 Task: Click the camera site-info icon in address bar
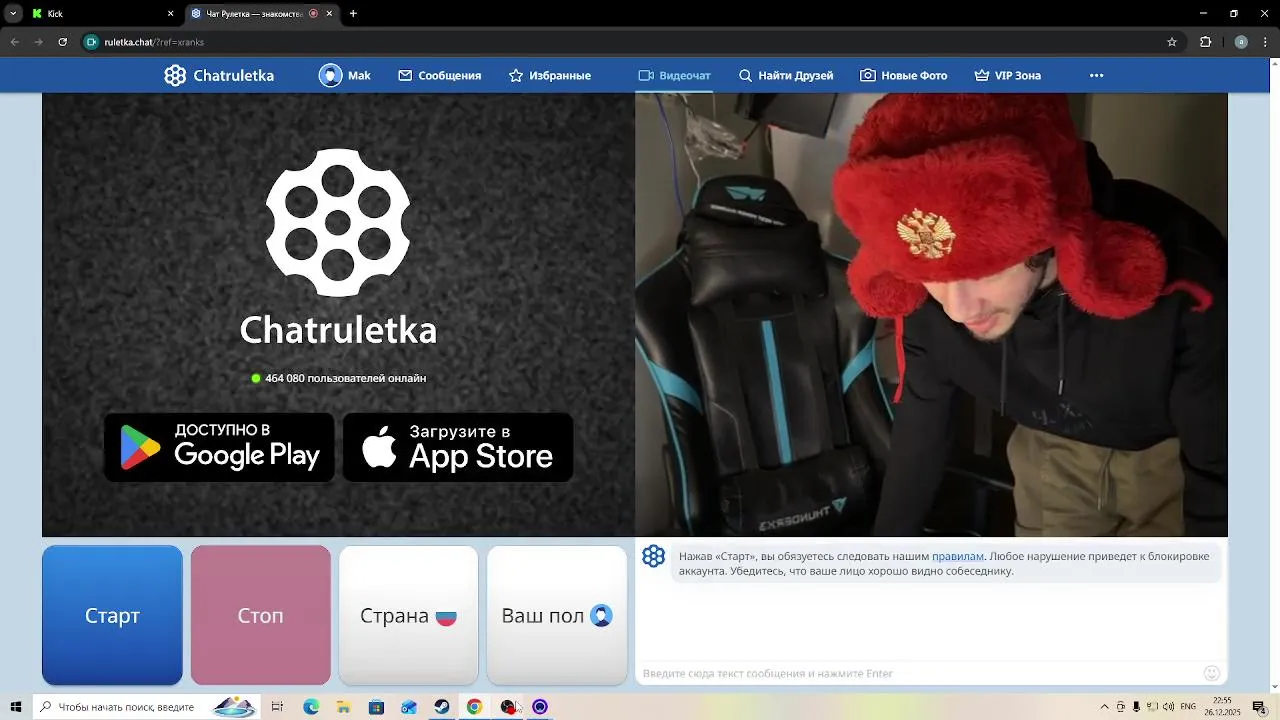92,42
